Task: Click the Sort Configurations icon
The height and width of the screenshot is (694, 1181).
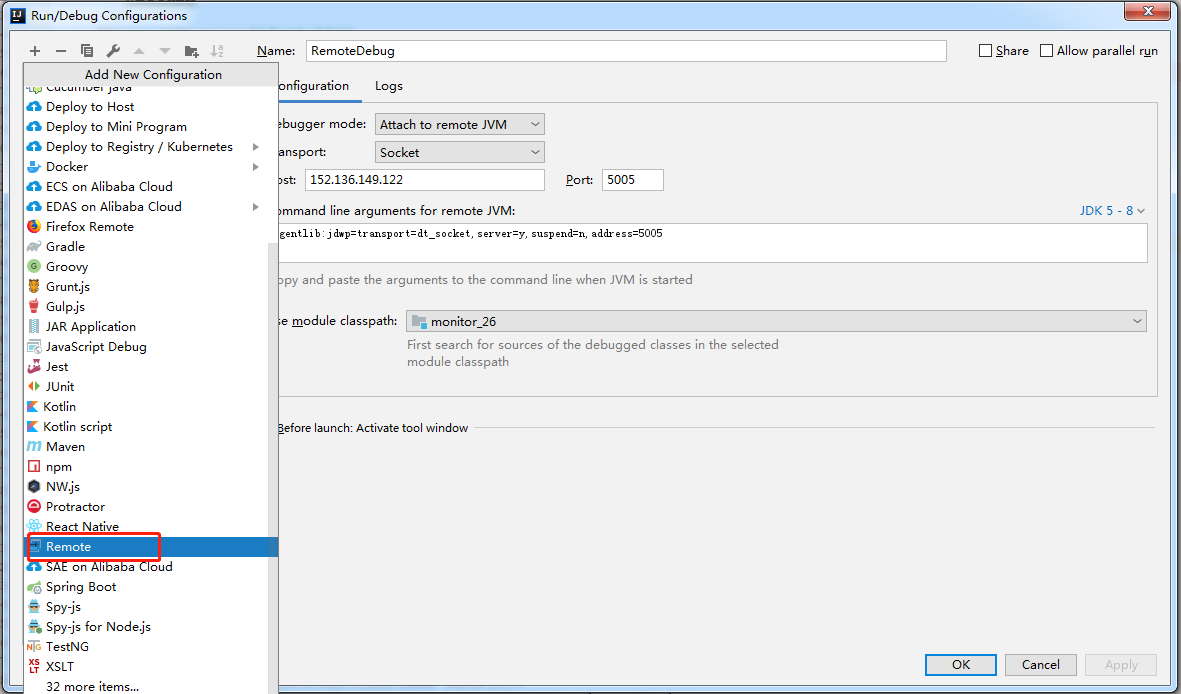Action: [x=217, y=51]
